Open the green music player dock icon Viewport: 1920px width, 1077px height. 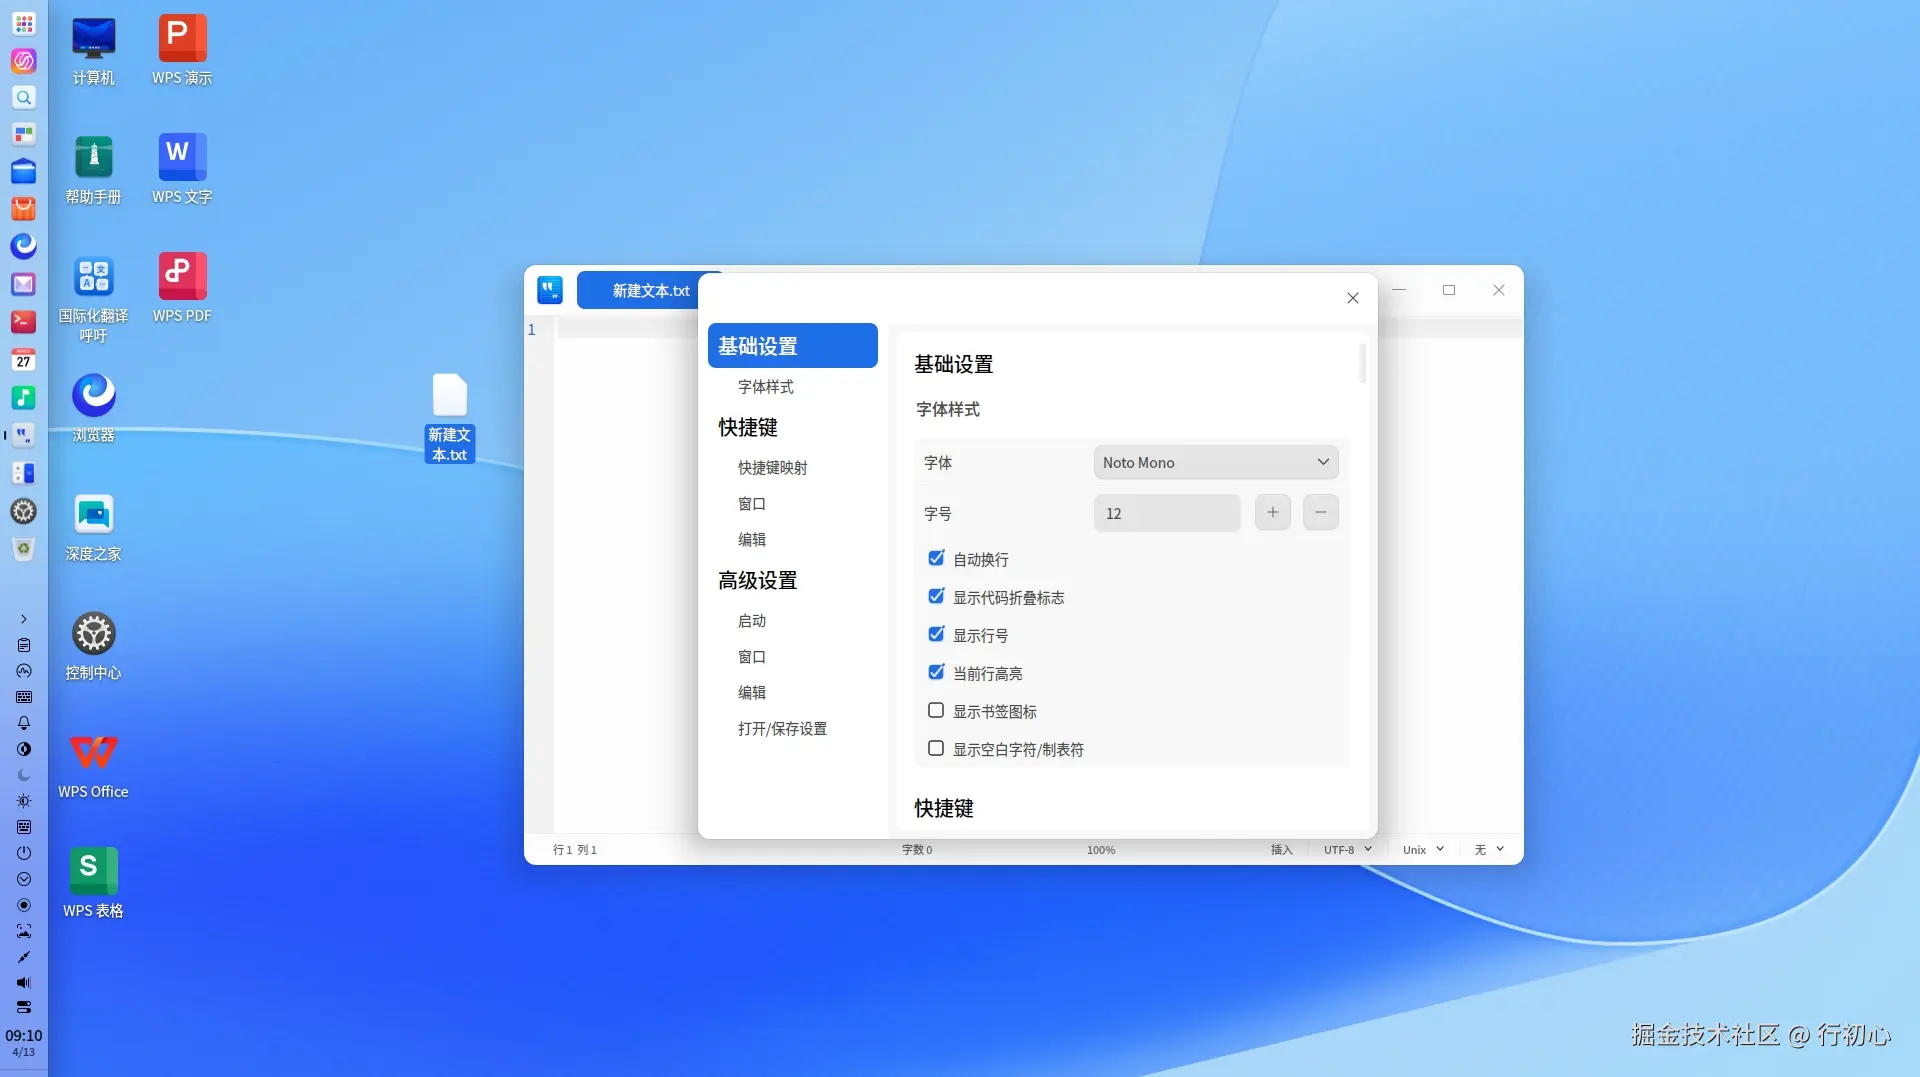click(24, 397)
